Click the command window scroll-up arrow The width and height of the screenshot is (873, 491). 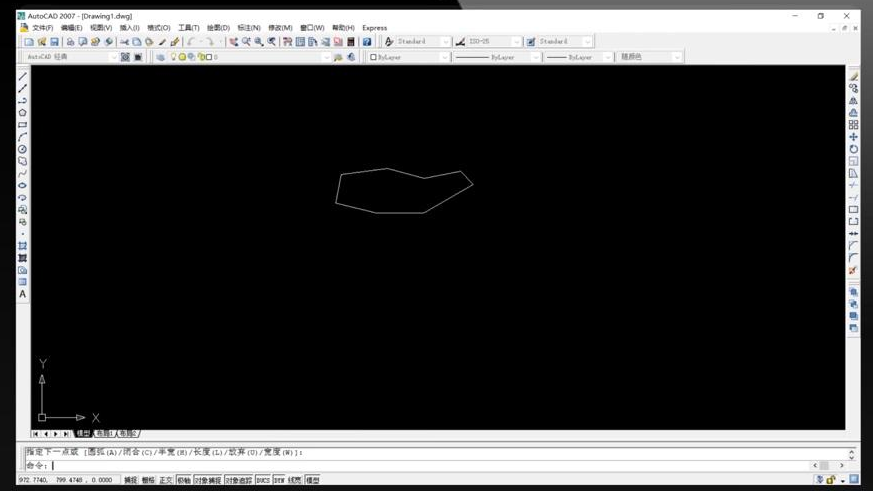[851, 451]
